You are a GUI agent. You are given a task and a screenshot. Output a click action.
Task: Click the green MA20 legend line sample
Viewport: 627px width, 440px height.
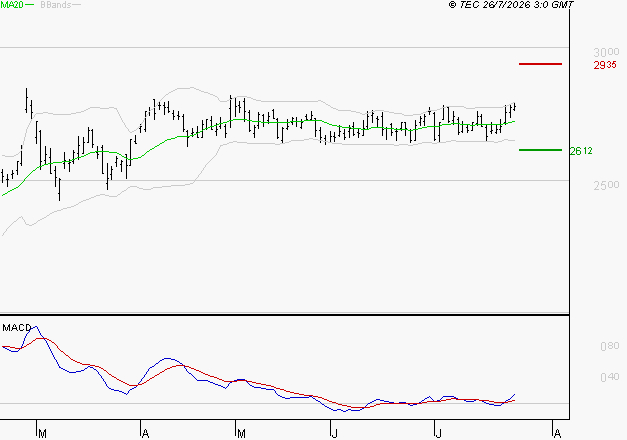point(30,5)
